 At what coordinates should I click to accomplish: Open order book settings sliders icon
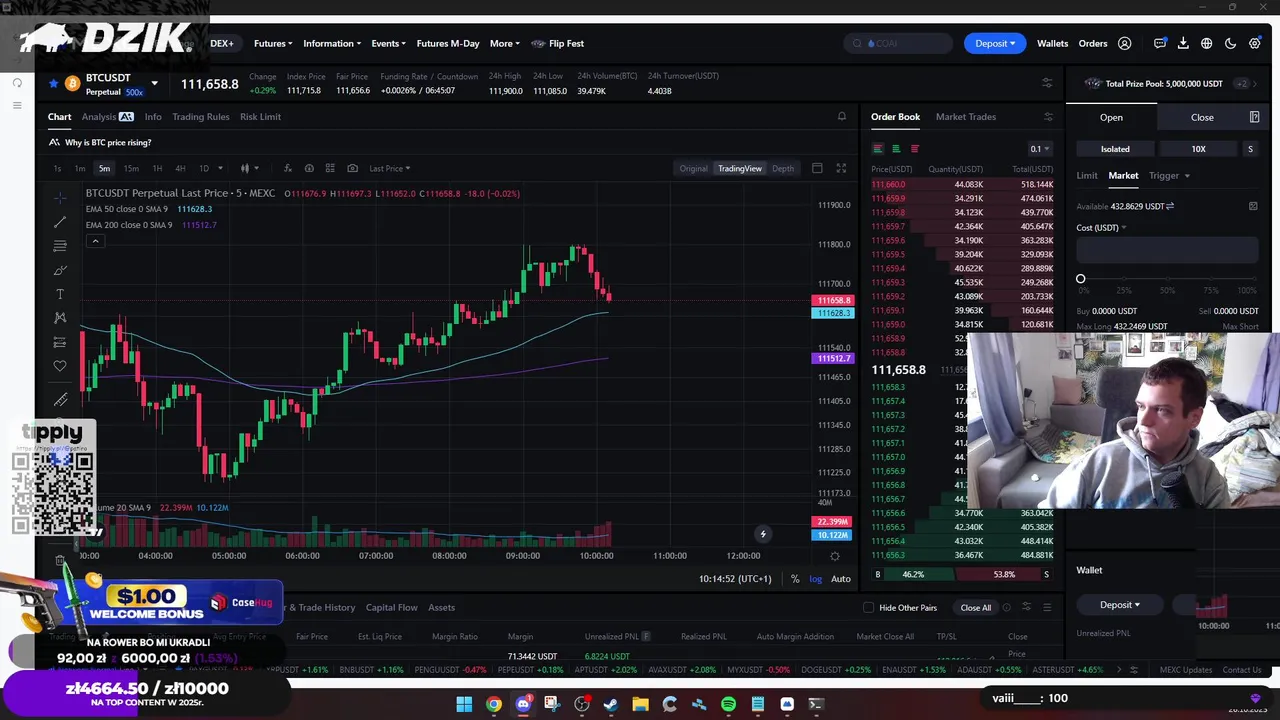(1048, 117)
